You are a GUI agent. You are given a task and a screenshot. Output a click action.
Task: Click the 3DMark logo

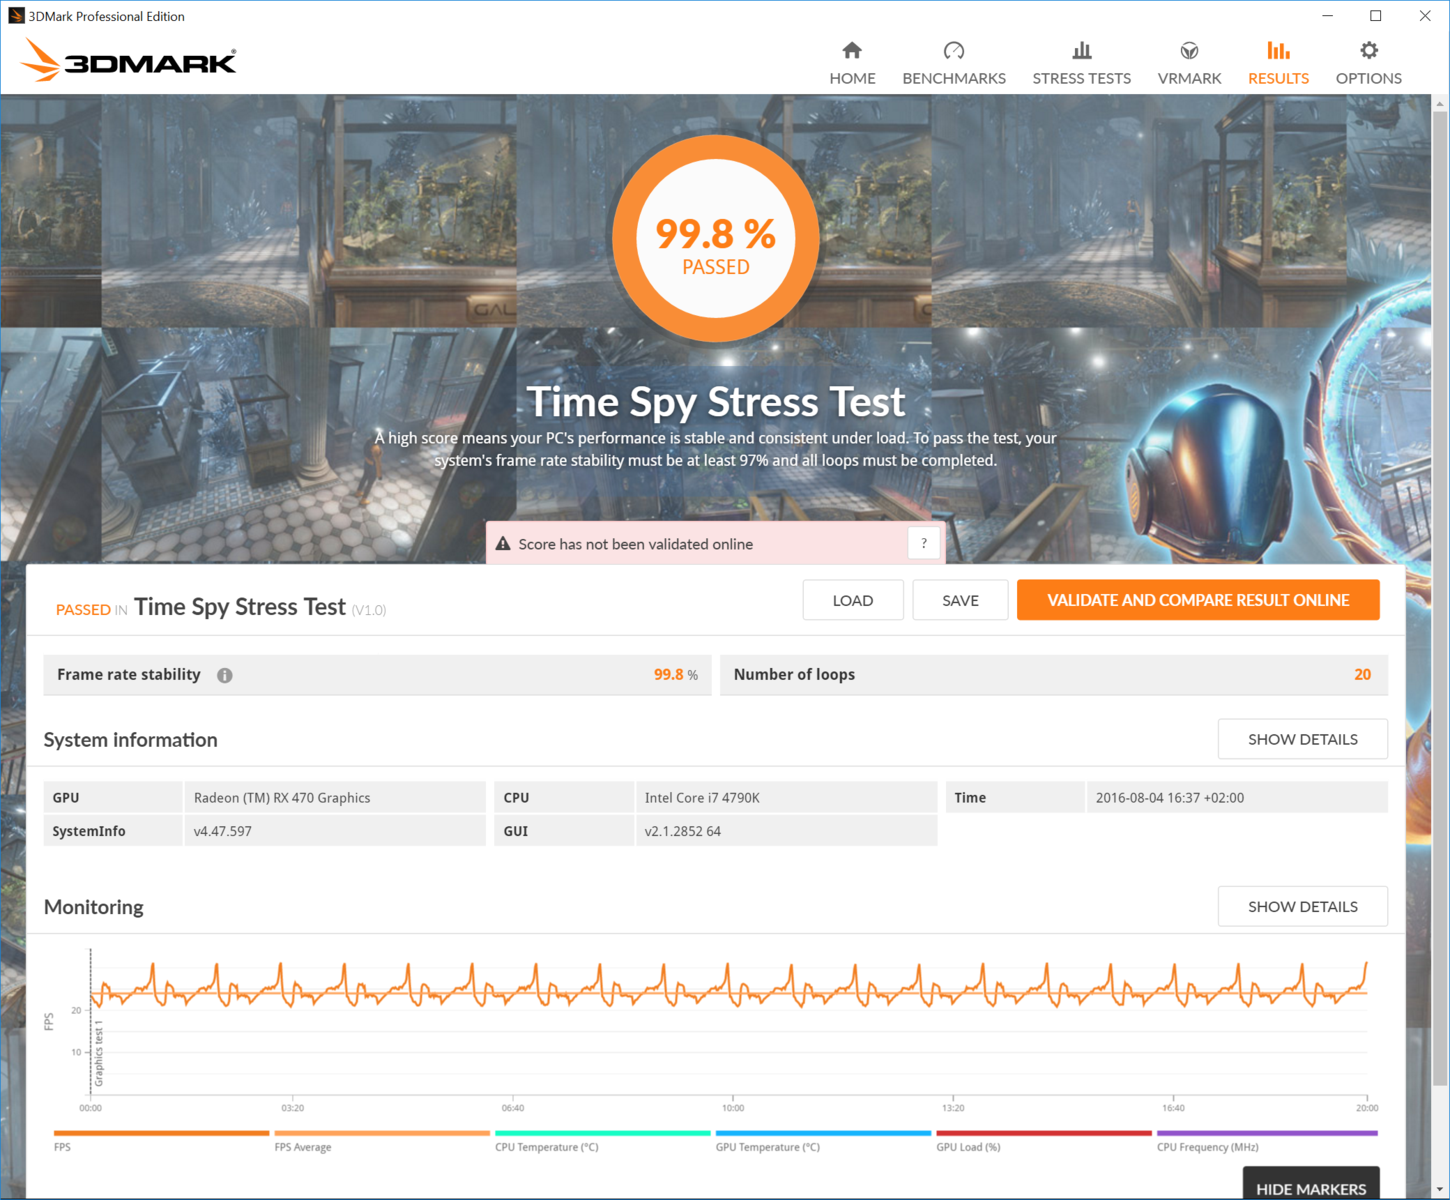point(129,61)
